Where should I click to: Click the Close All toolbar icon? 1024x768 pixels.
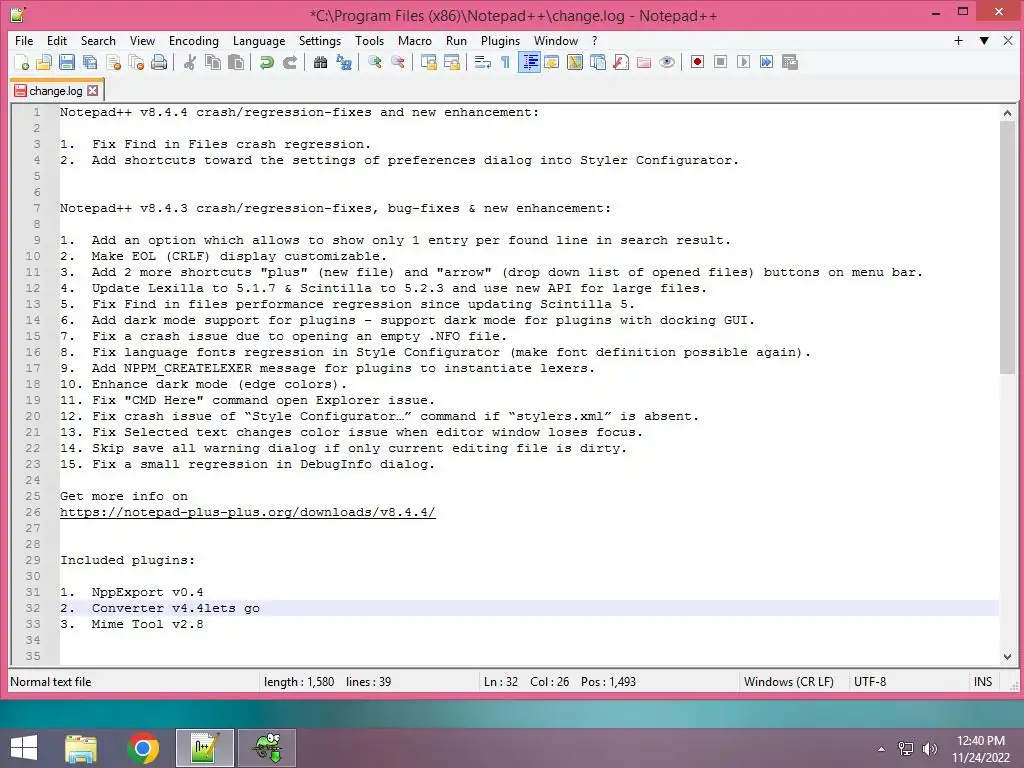pyautogui.click(x=136, y=62)
